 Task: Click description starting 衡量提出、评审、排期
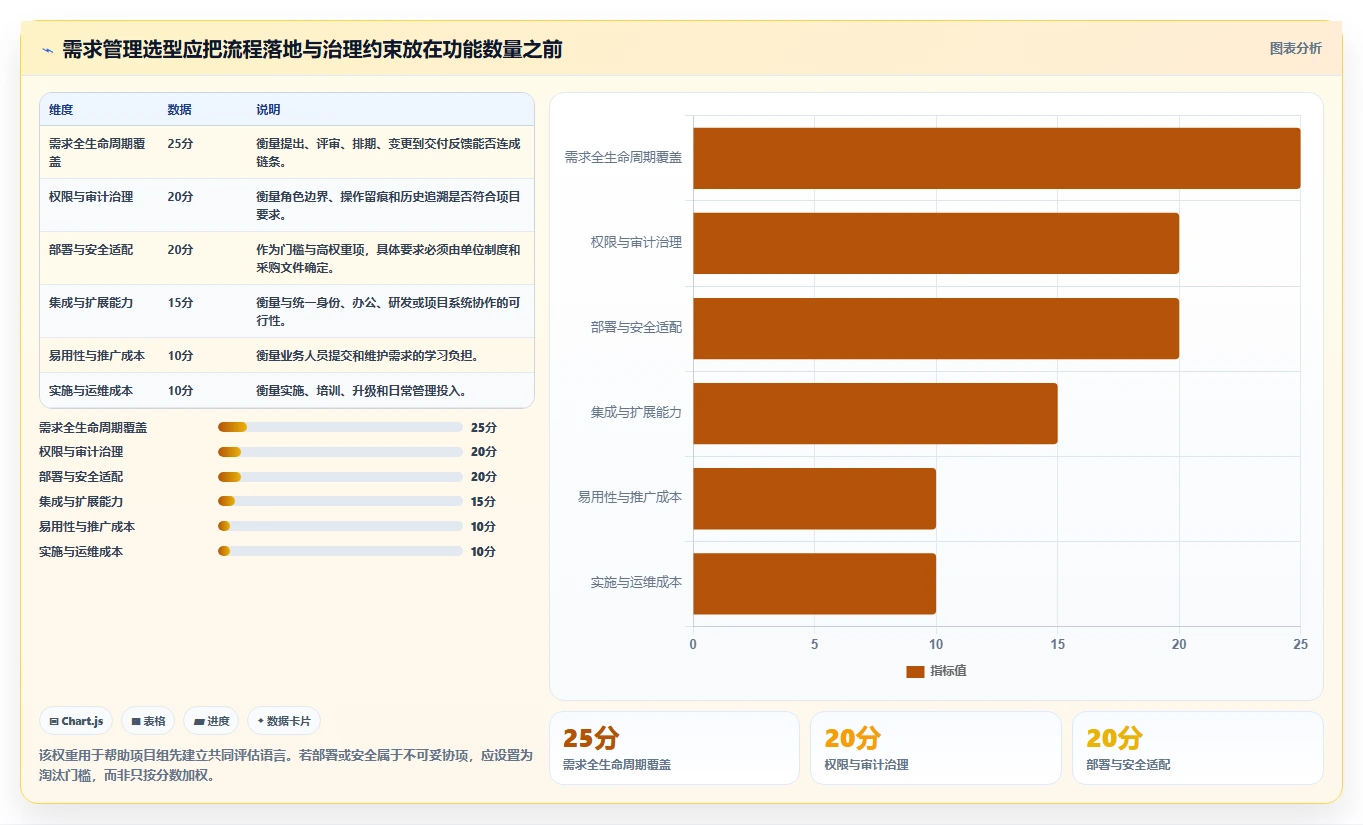tap(388, 152)
